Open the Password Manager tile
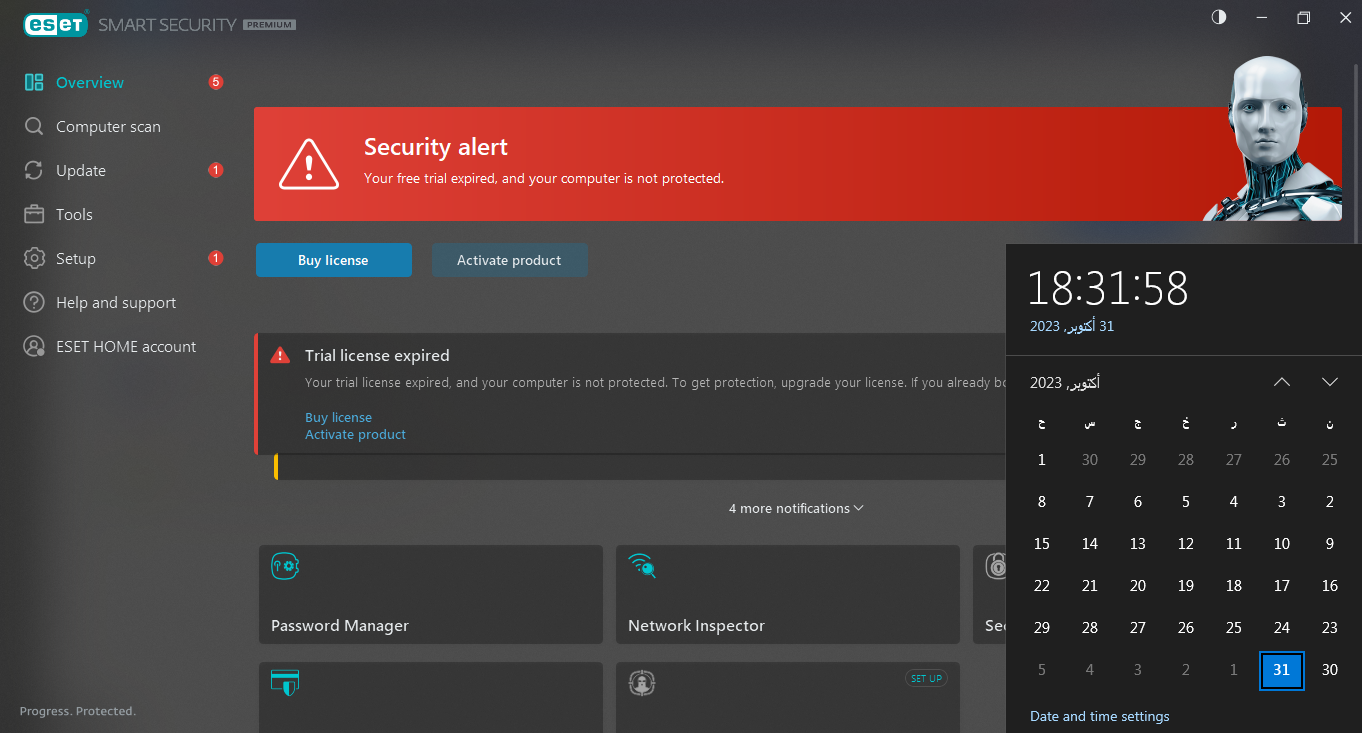Image resolution: width=1362 pixels, height=733 pixels. 431,594
